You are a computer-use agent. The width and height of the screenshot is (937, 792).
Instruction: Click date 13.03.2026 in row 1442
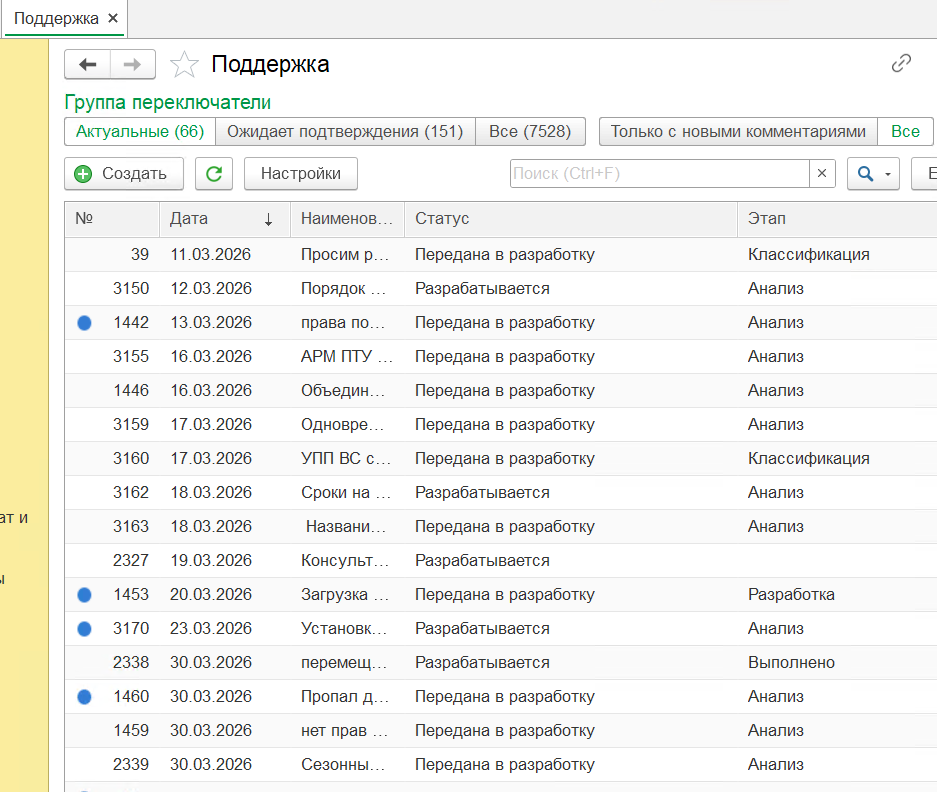tap(211, 323)
